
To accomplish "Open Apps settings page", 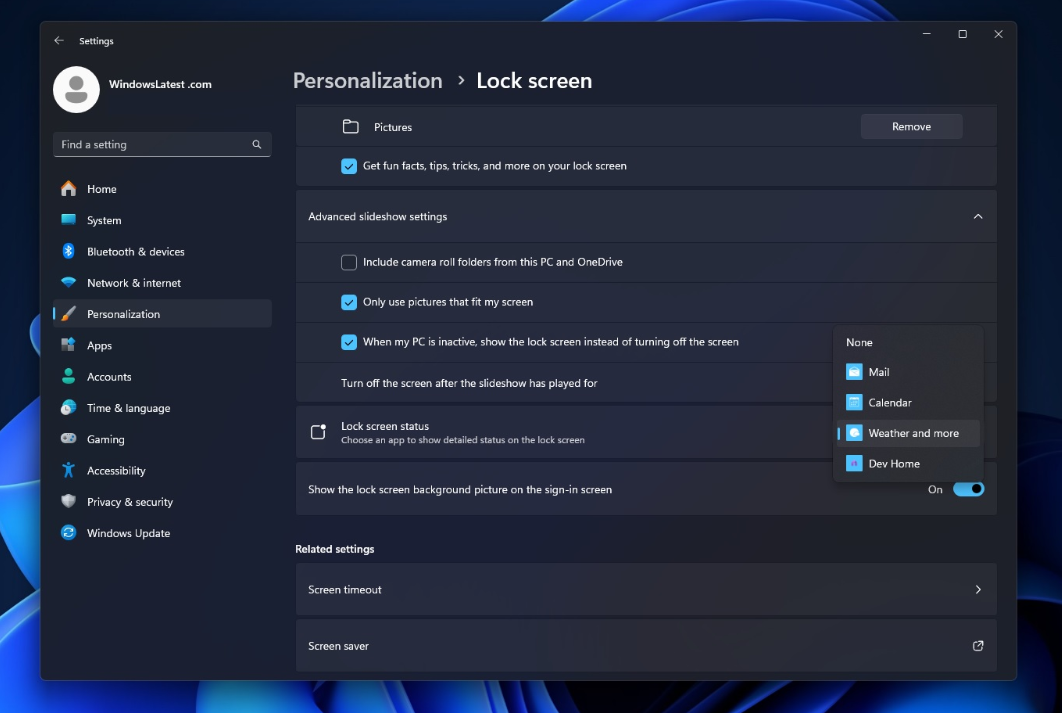I will tap(163, 345).
